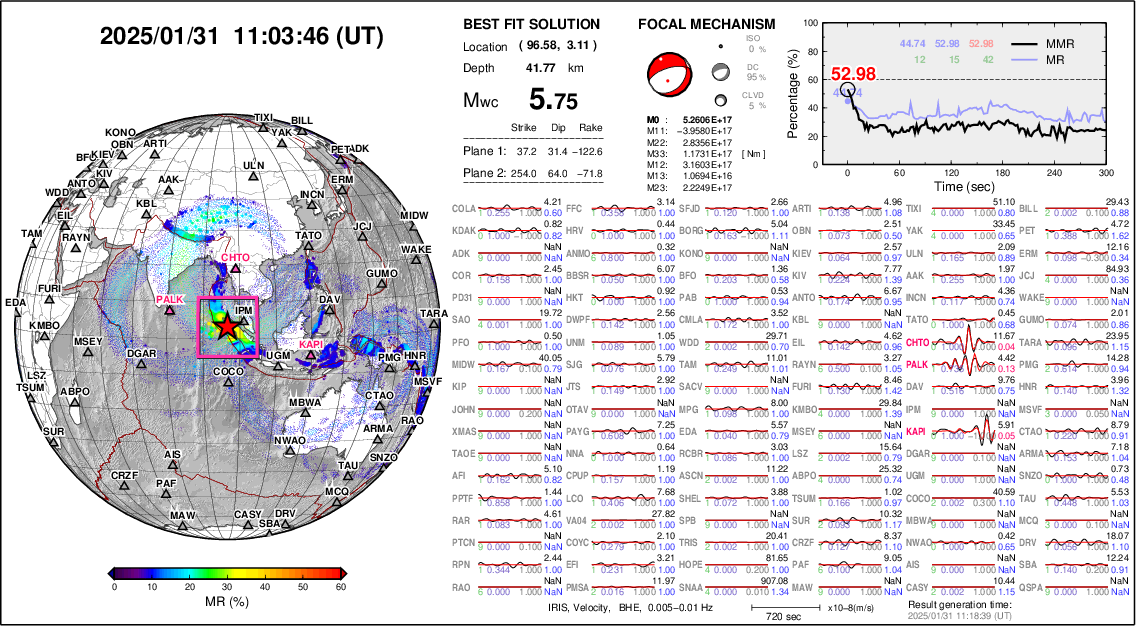Click the large red 52.98 peak label

pos(854,73)
